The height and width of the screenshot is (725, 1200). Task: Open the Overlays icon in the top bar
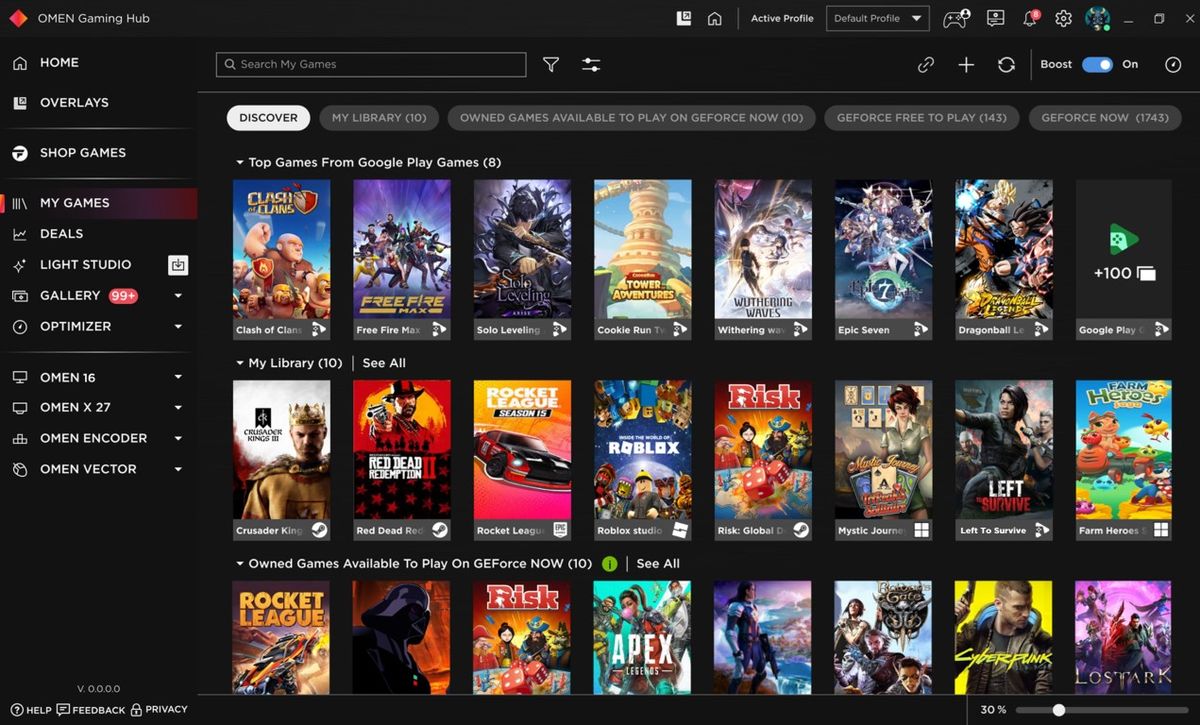(683, 17)
